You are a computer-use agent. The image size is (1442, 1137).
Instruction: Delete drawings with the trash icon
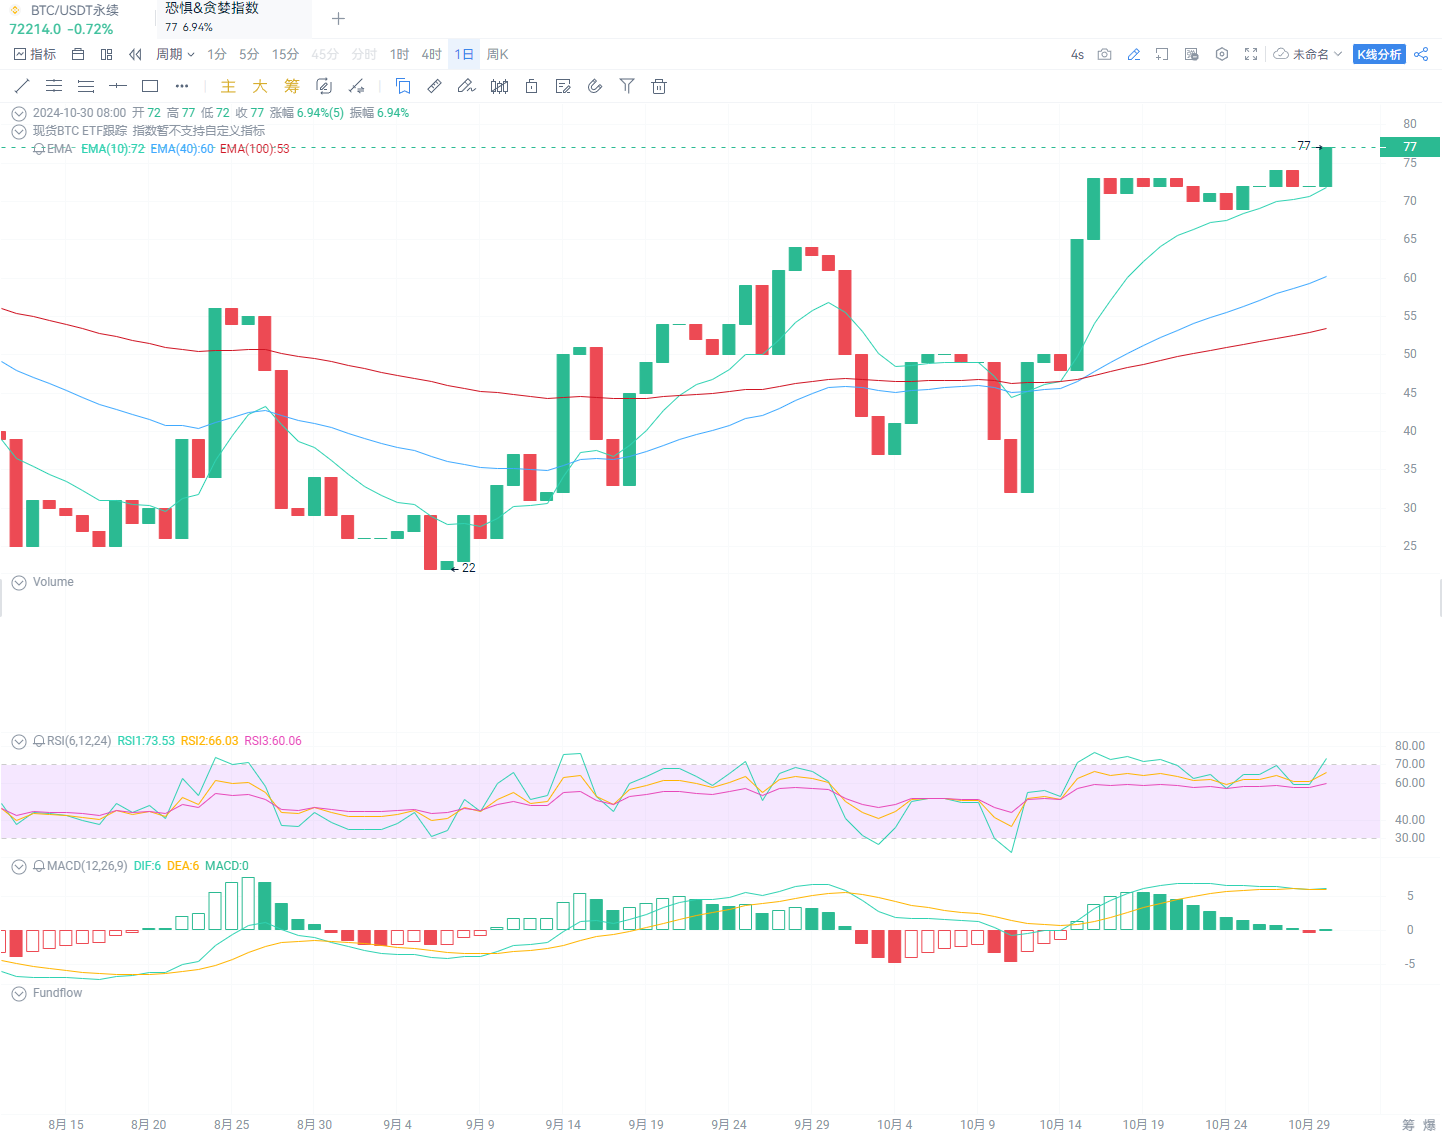659,86
